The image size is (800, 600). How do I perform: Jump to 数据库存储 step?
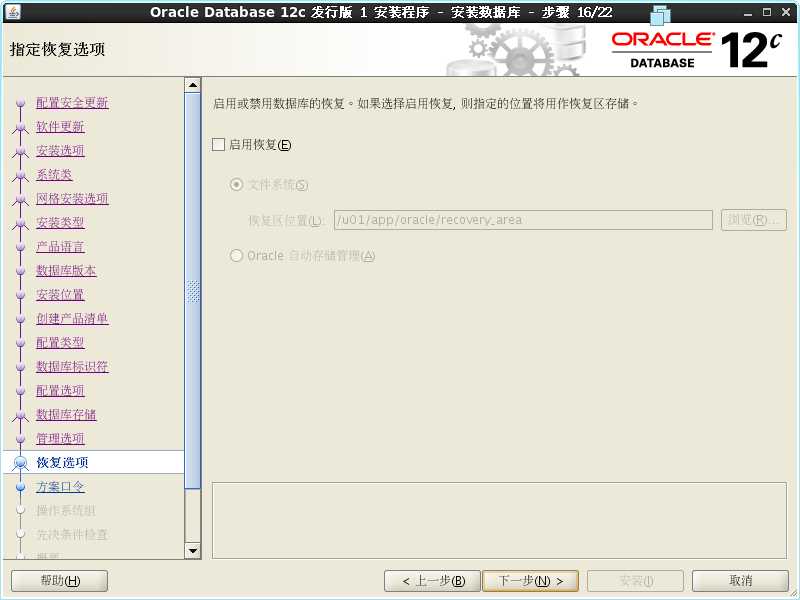(66, 414)
